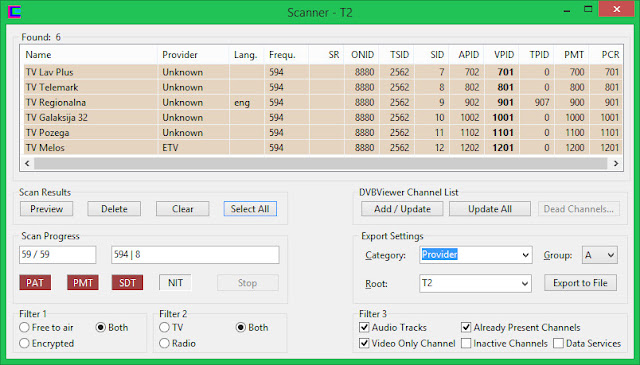Sort by the ONID column header

point(362,55)
